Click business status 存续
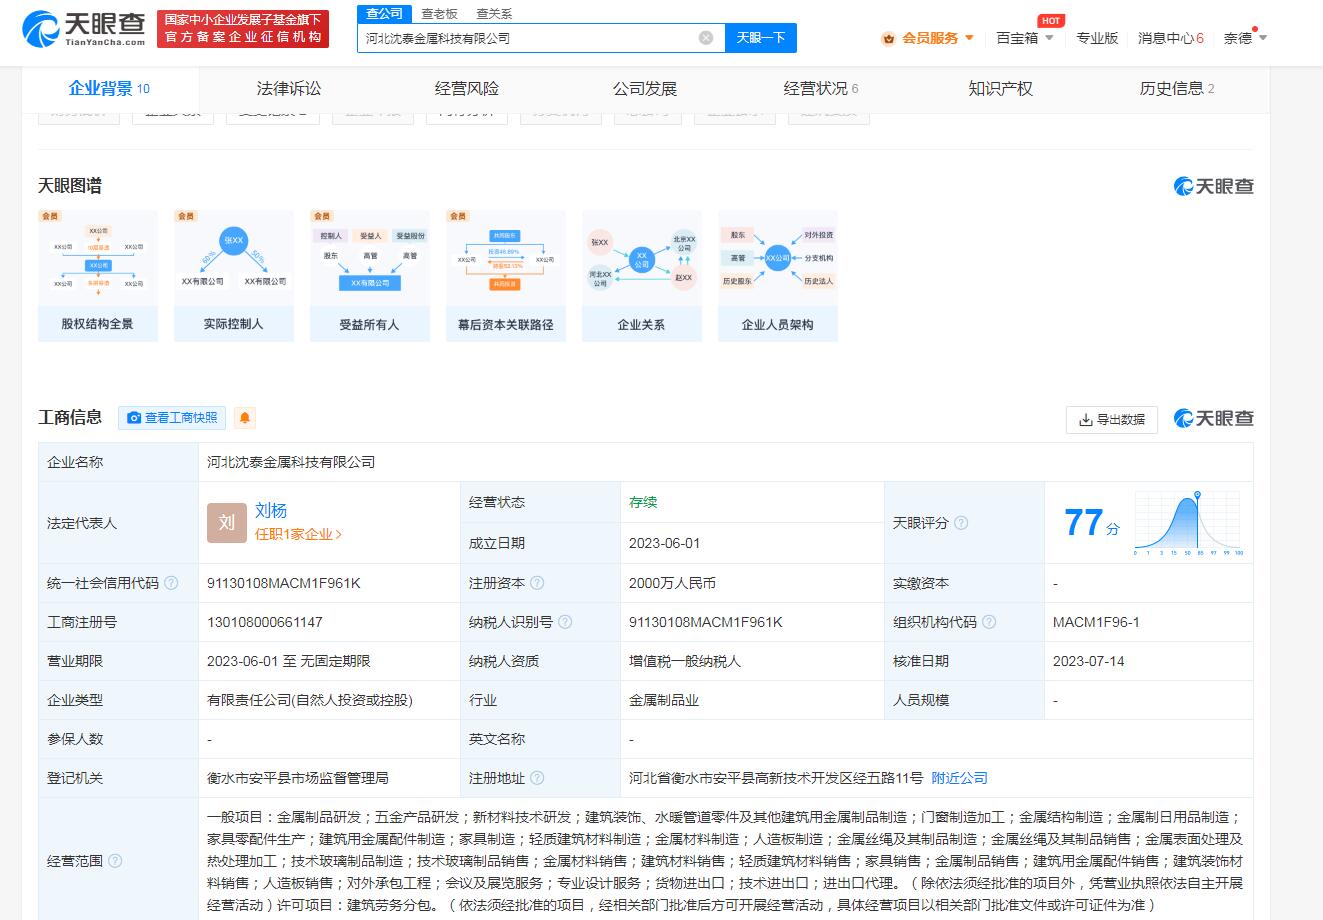This screenshot has width=1323, height=920. [643, 502]
